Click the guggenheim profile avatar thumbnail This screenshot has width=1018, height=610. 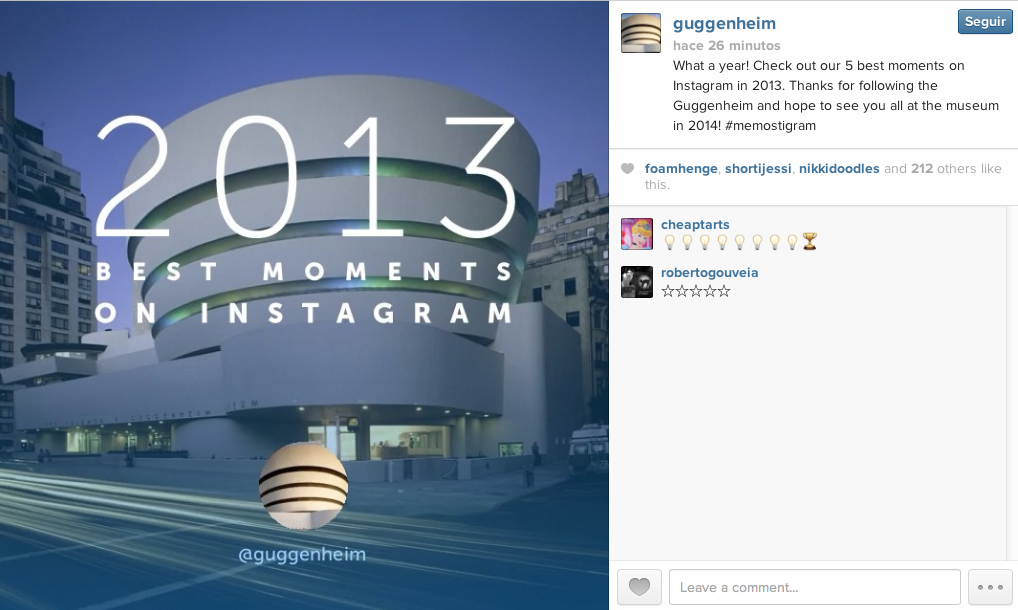tap(641, 33)
